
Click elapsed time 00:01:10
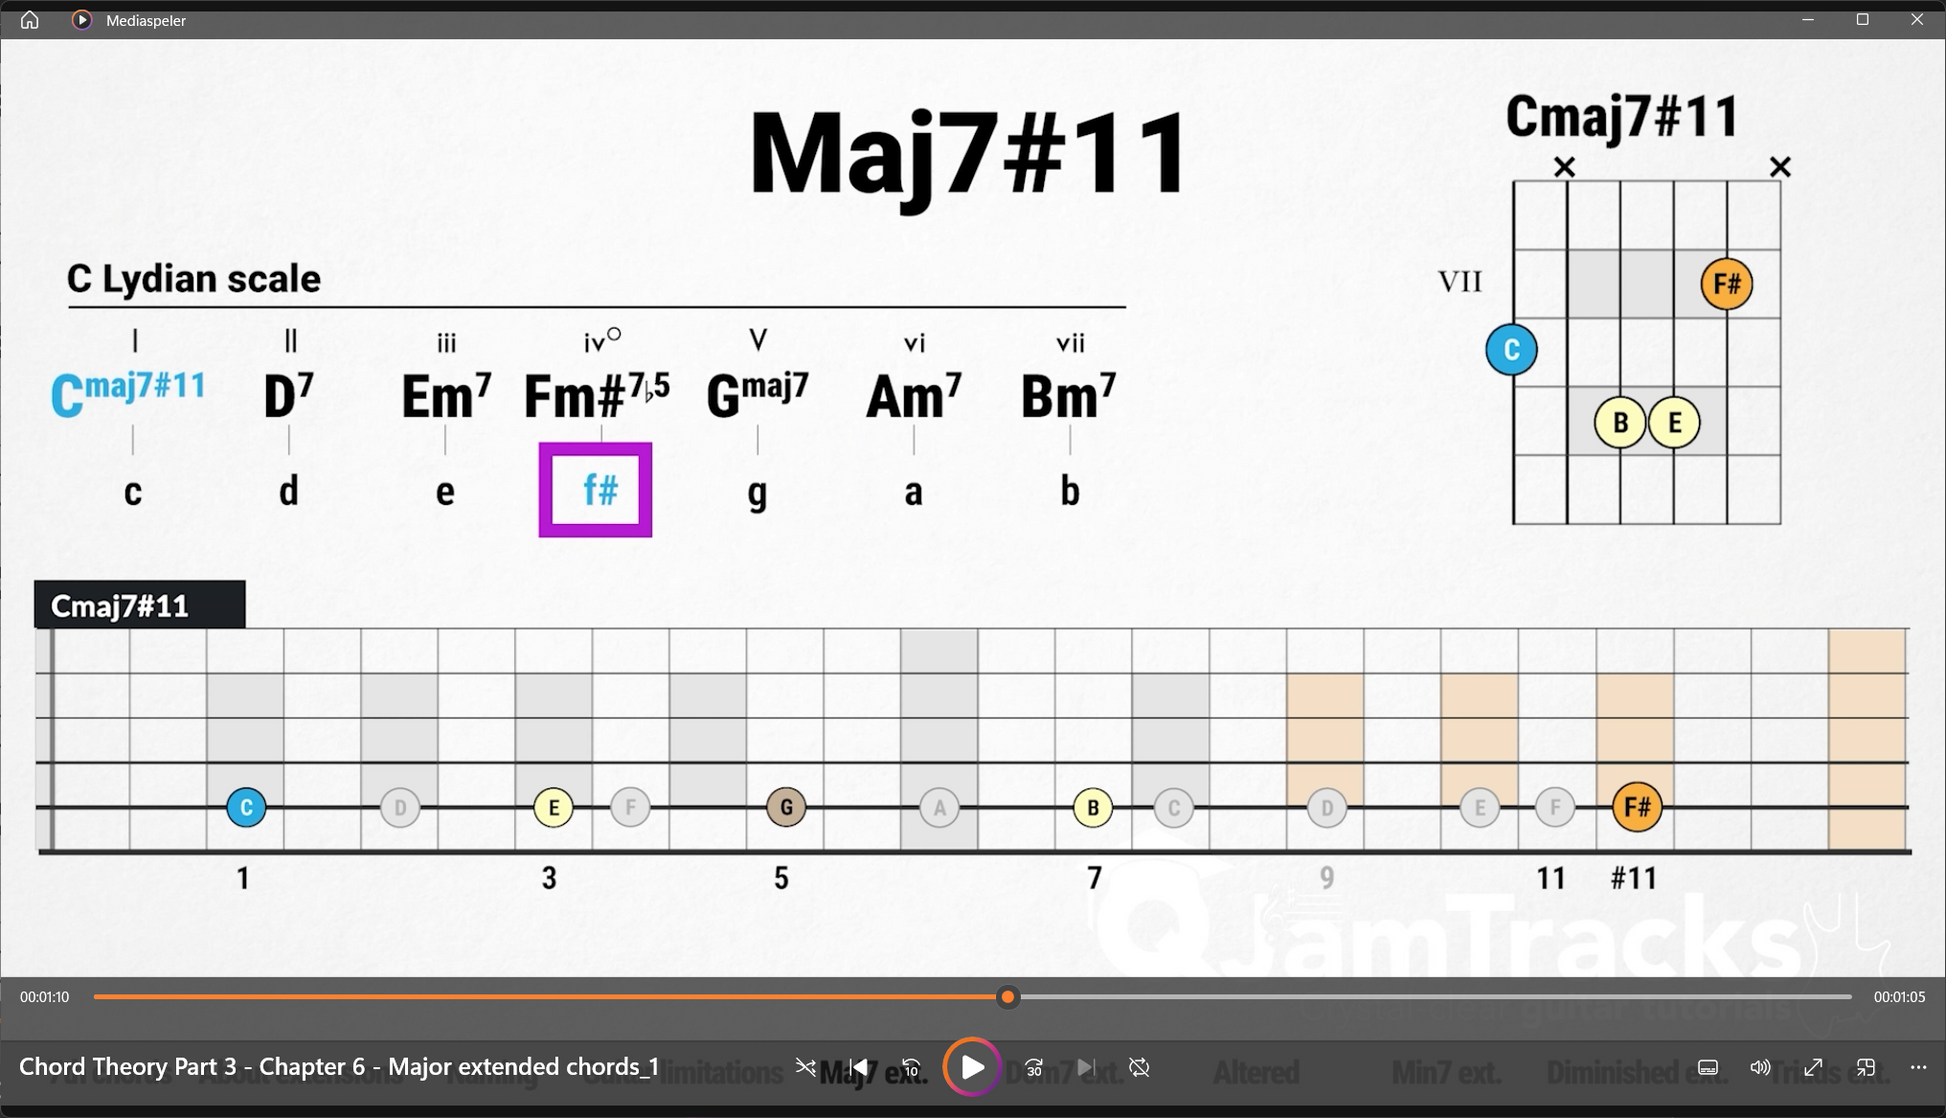coord(45,997)
